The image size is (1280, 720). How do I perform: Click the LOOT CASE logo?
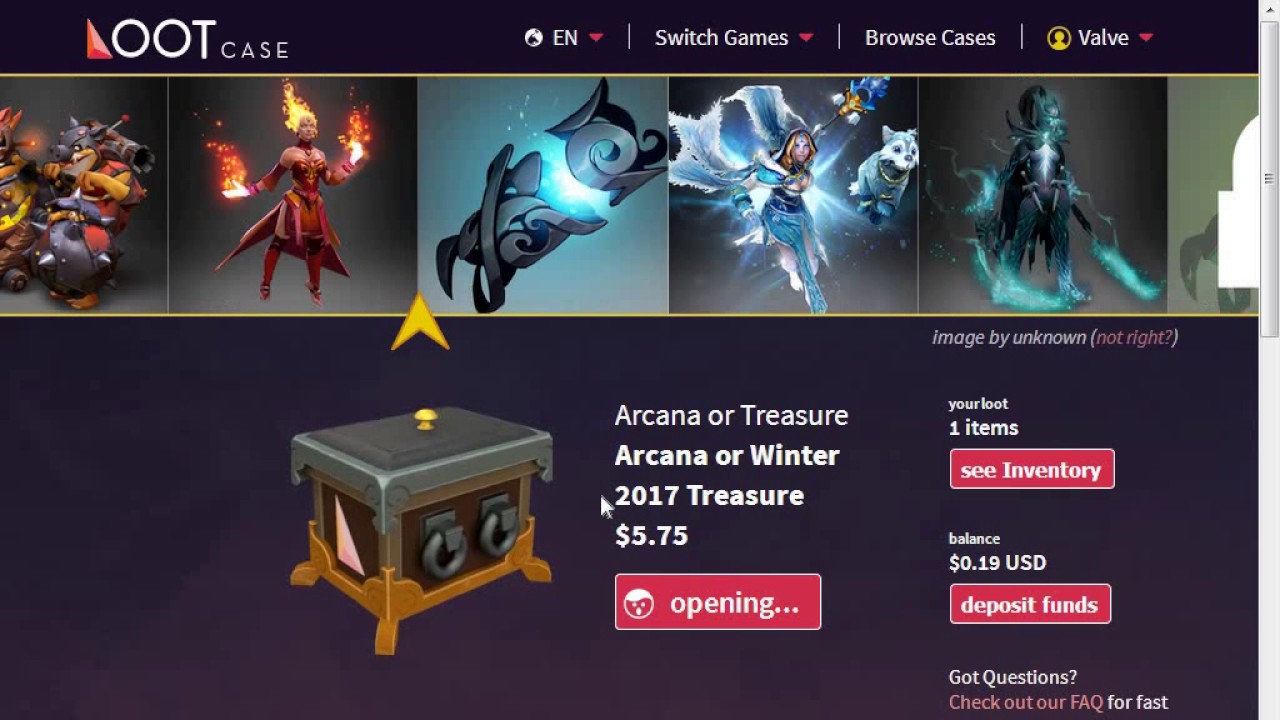coord(187,39)
